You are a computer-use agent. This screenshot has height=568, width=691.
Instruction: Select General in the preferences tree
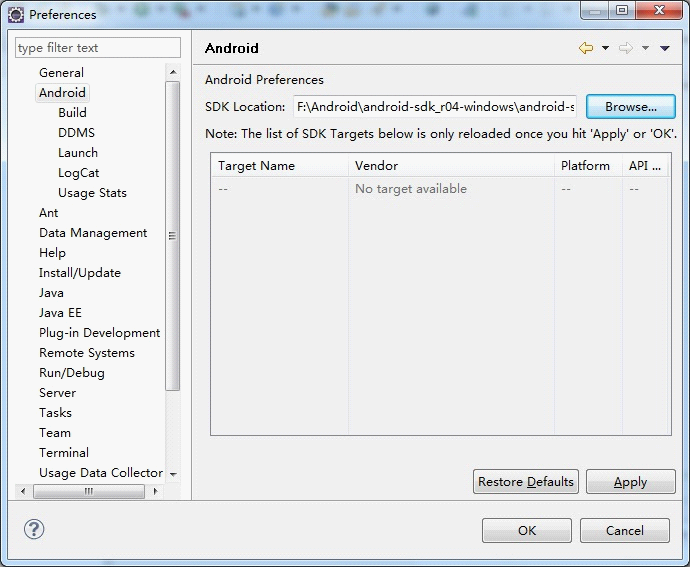click(x=61, y=73)
